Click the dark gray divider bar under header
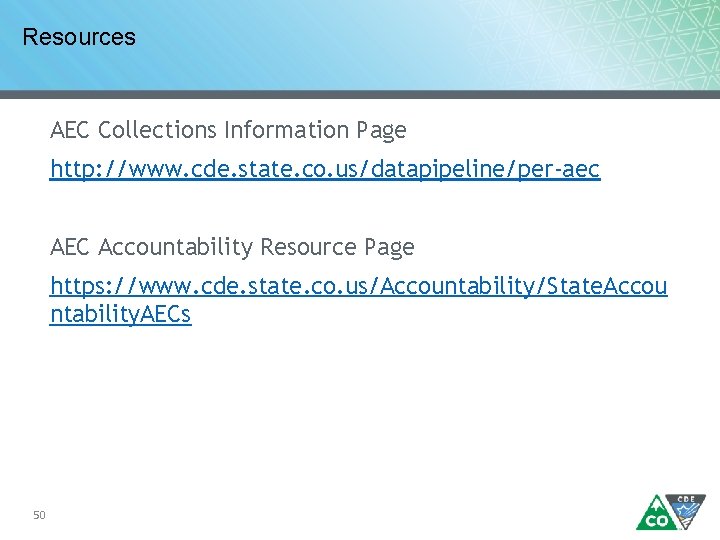 point(360,95)
